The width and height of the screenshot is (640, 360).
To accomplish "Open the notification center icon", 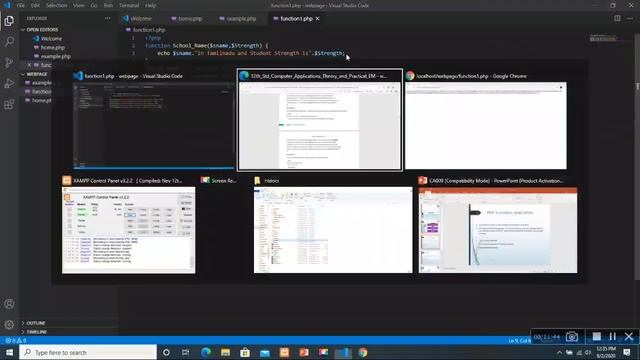I will point(627,352).
